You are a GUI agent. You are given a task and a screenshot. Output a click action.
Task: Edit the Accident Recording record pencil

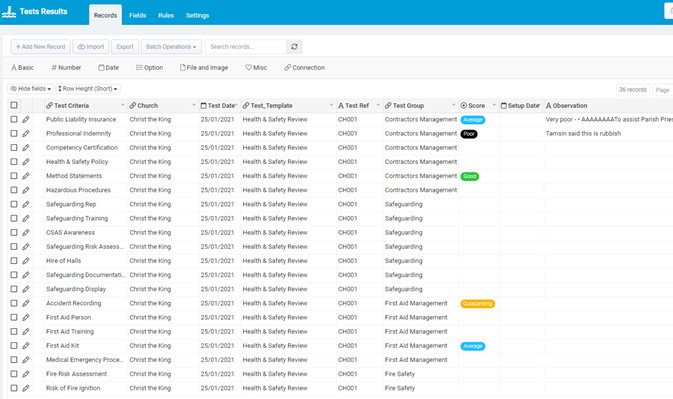click(x=26, y=303)
